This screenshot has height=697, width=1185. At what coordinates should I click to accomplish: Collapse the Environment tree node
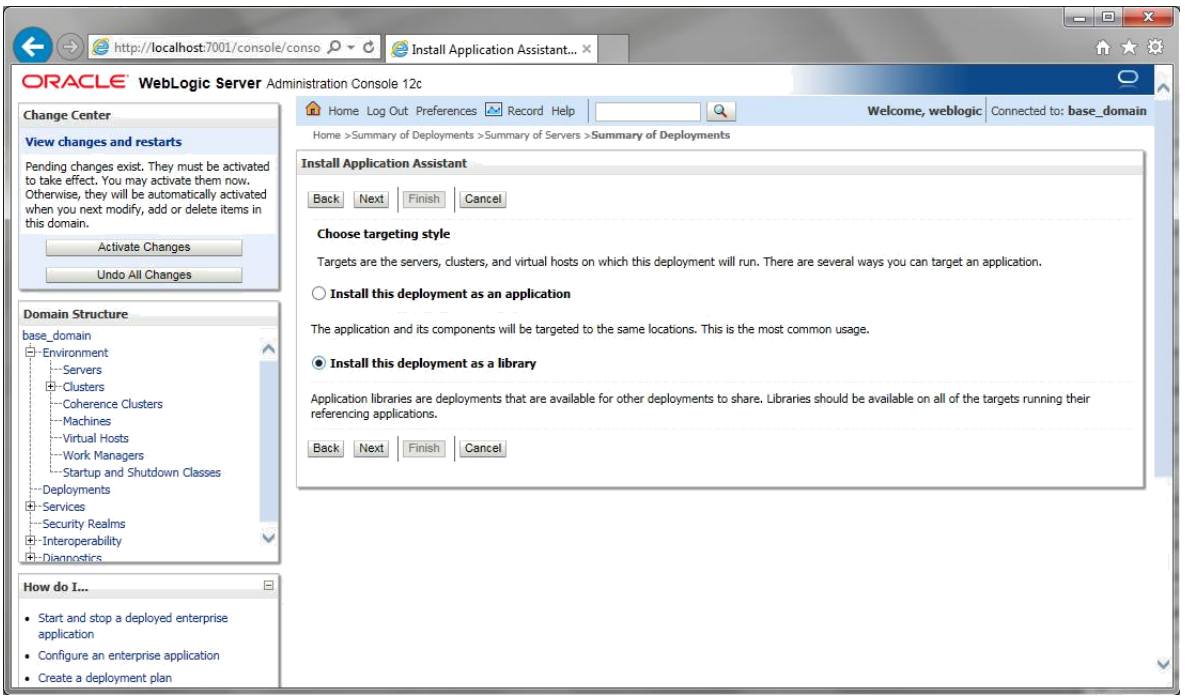click(x=30, y=352)
